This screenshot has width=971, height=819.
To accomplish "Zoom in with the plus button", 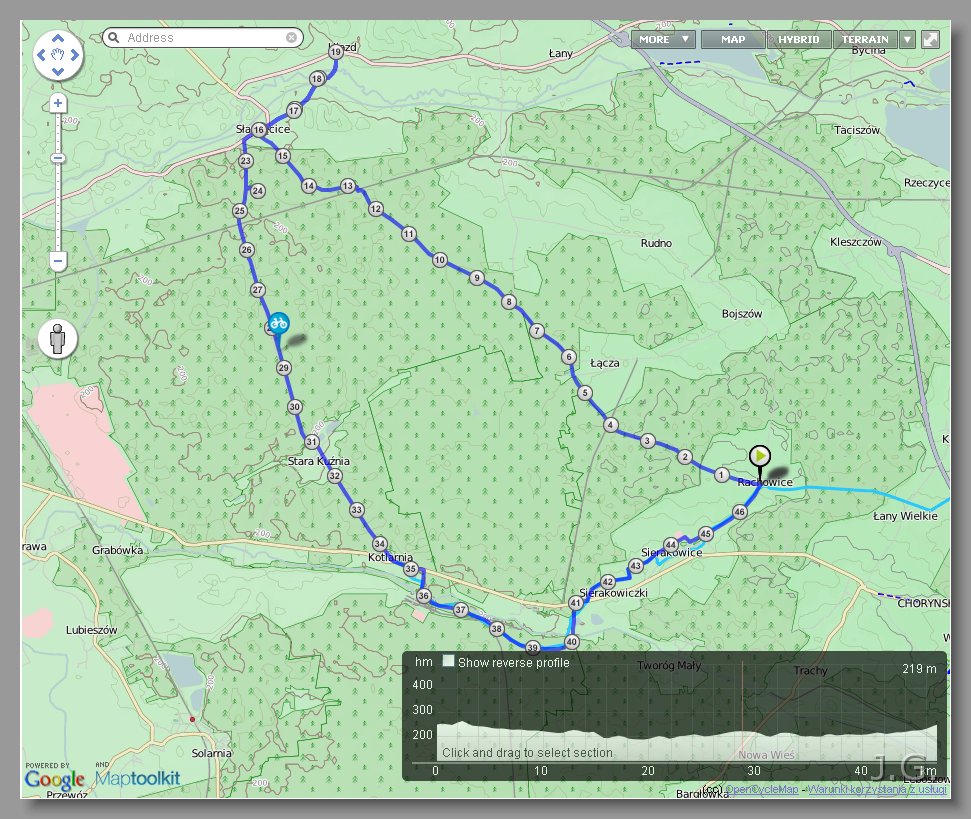I will pyautogui.click(x=58, y=103).
